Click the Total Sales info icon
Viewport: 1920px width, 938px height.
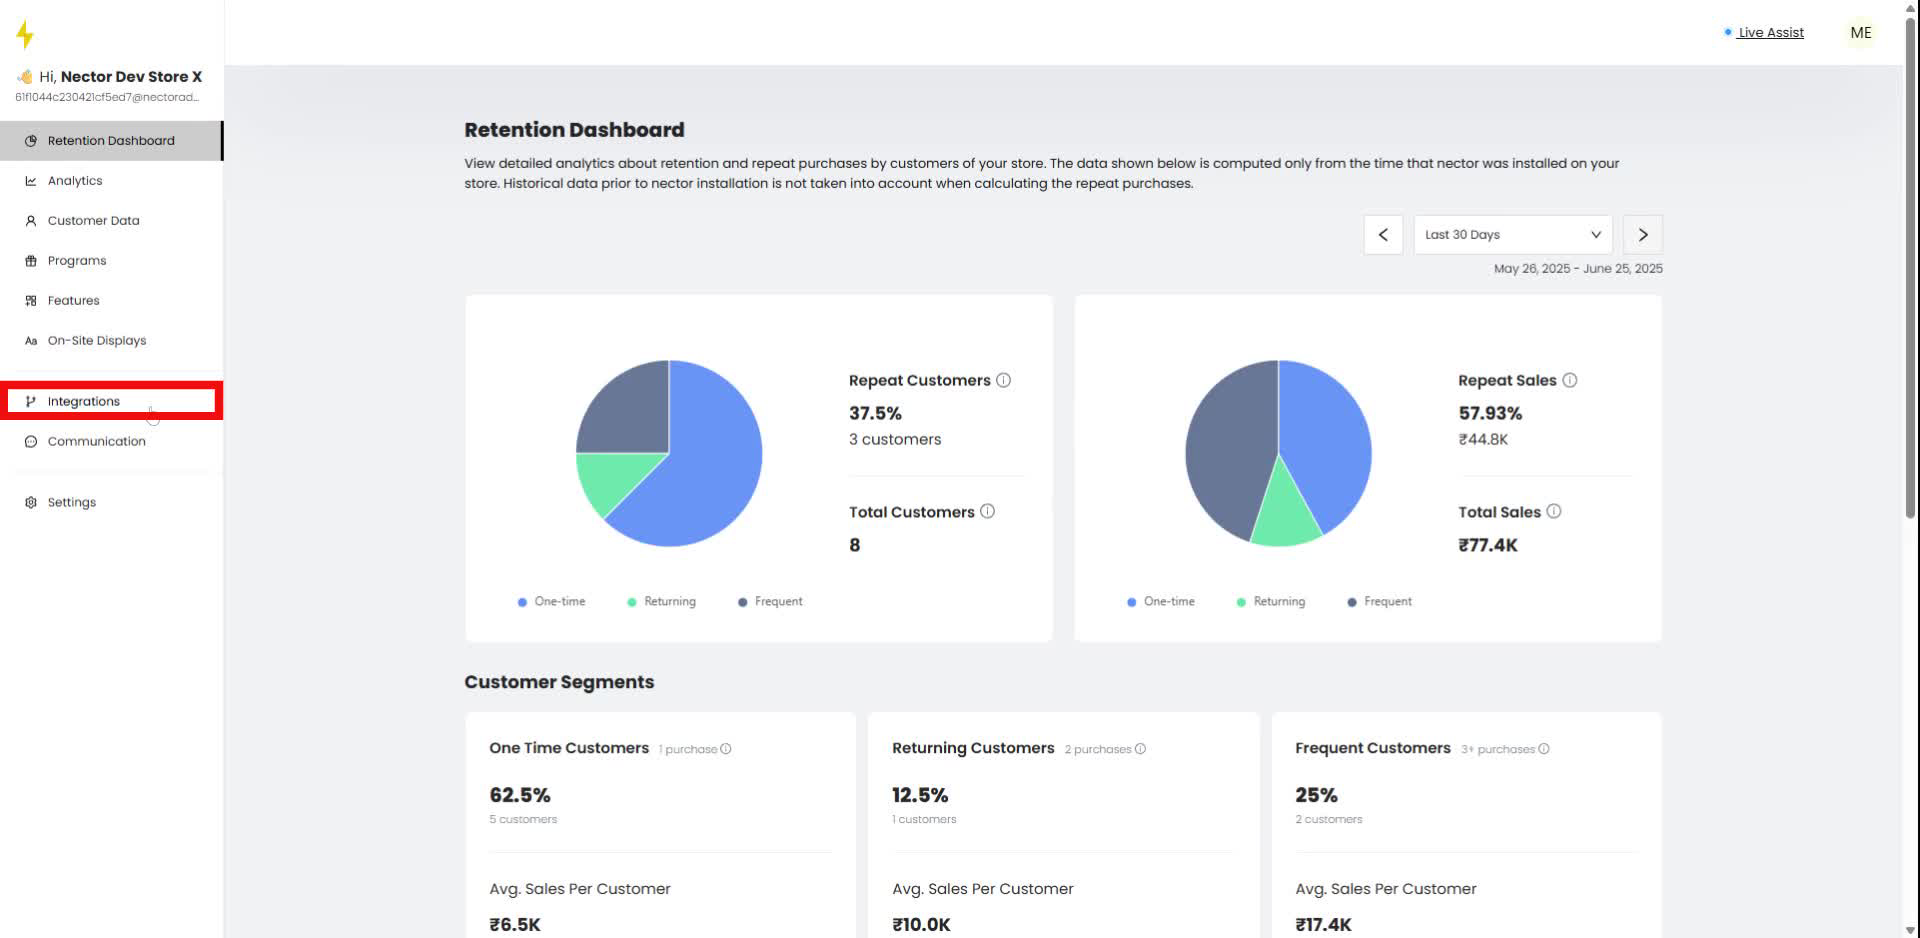click(x=1555, y=511)
